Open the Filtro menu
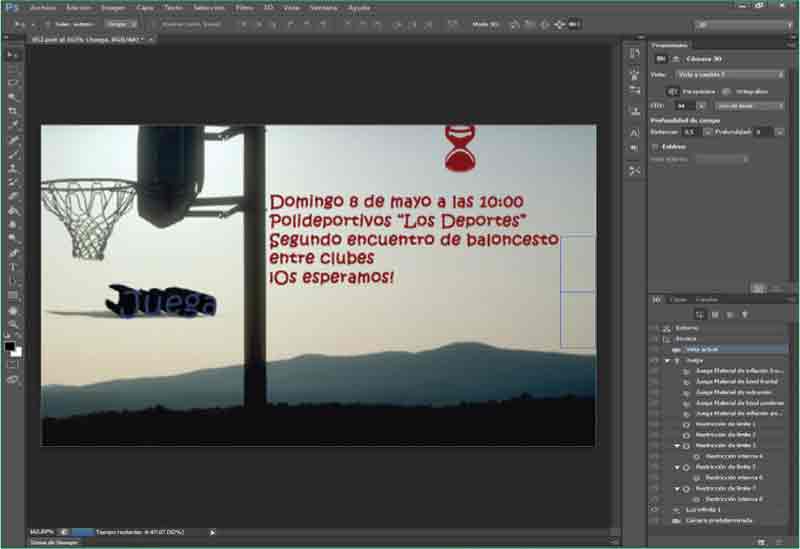 click(x=244, y=6)
